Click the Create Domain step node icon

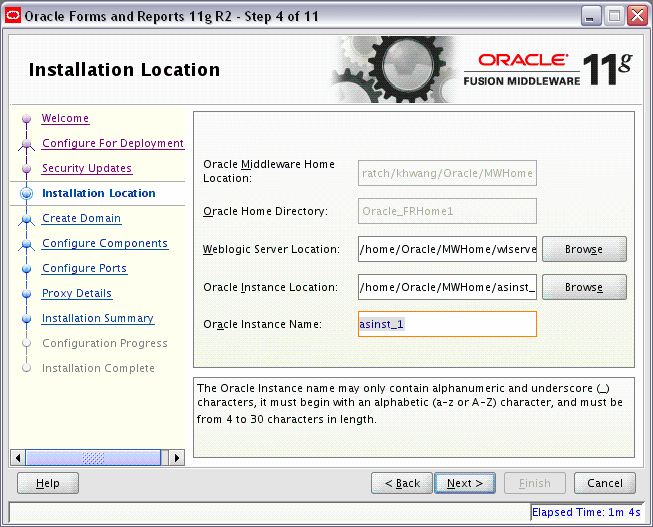pos(27,219)
